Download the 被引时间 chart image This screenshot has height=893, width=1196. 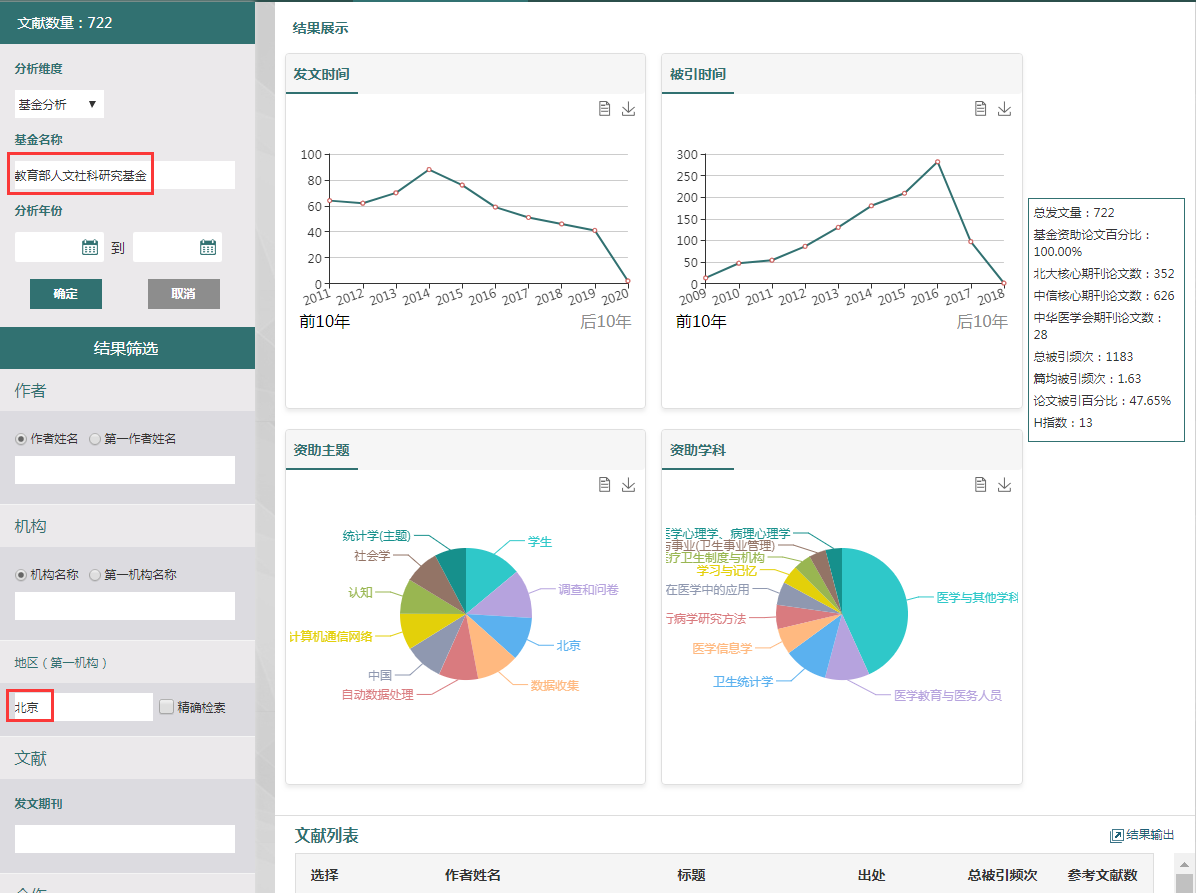coord(1005,109)
